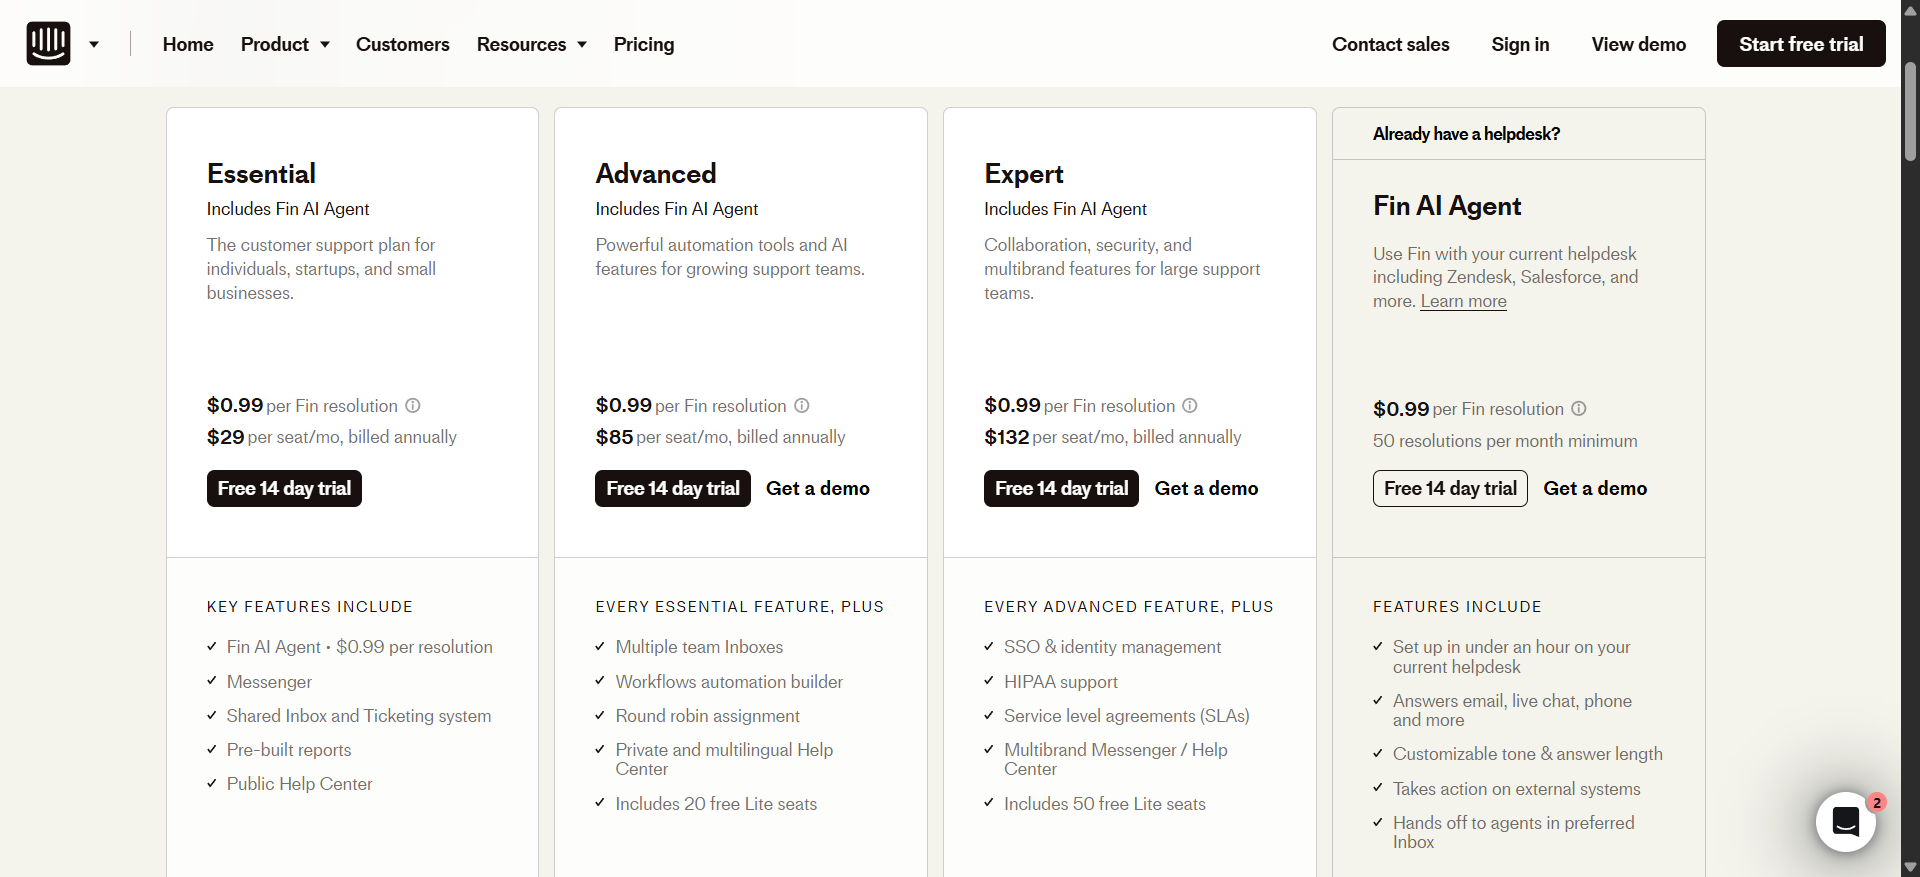
Task: Click the scrollbar down arrow
Action: point(1909,867)
